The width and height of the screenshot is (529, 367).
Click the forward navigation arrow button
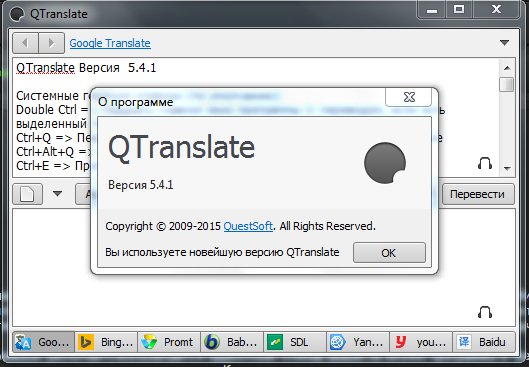pyautogui.click(x=52, y=43)
